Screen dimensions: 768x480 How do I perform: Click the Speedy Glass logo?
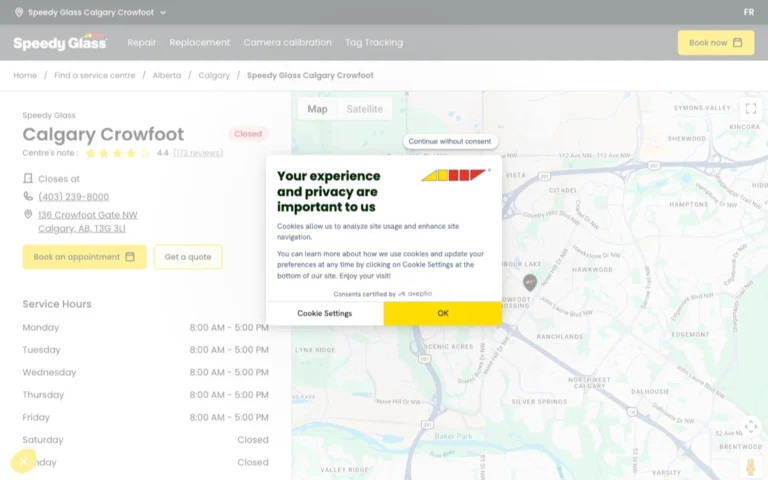(x=60, y=43)
